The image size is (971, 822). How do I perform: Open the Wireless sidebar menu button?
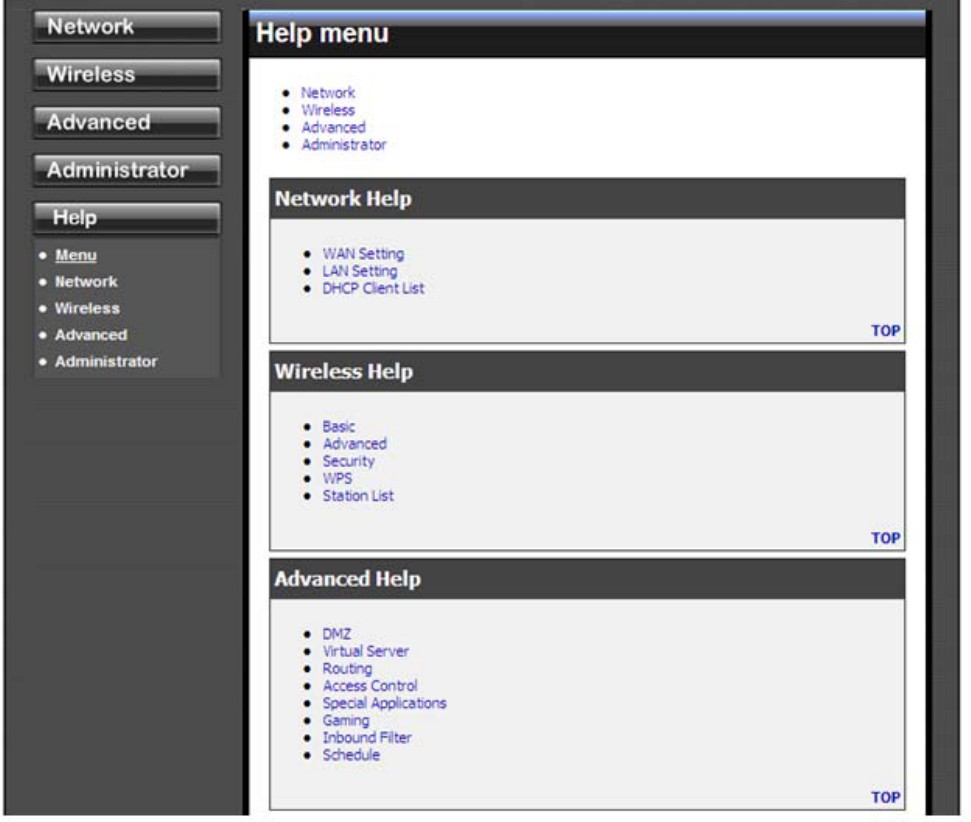126,74
